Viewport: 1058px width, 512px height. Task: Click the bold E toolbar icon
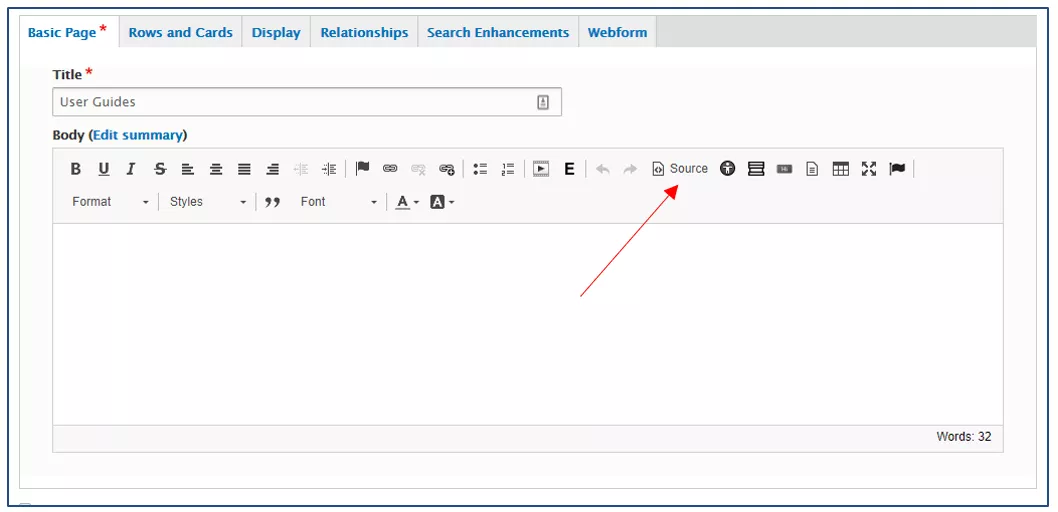[x=569, y=169]
